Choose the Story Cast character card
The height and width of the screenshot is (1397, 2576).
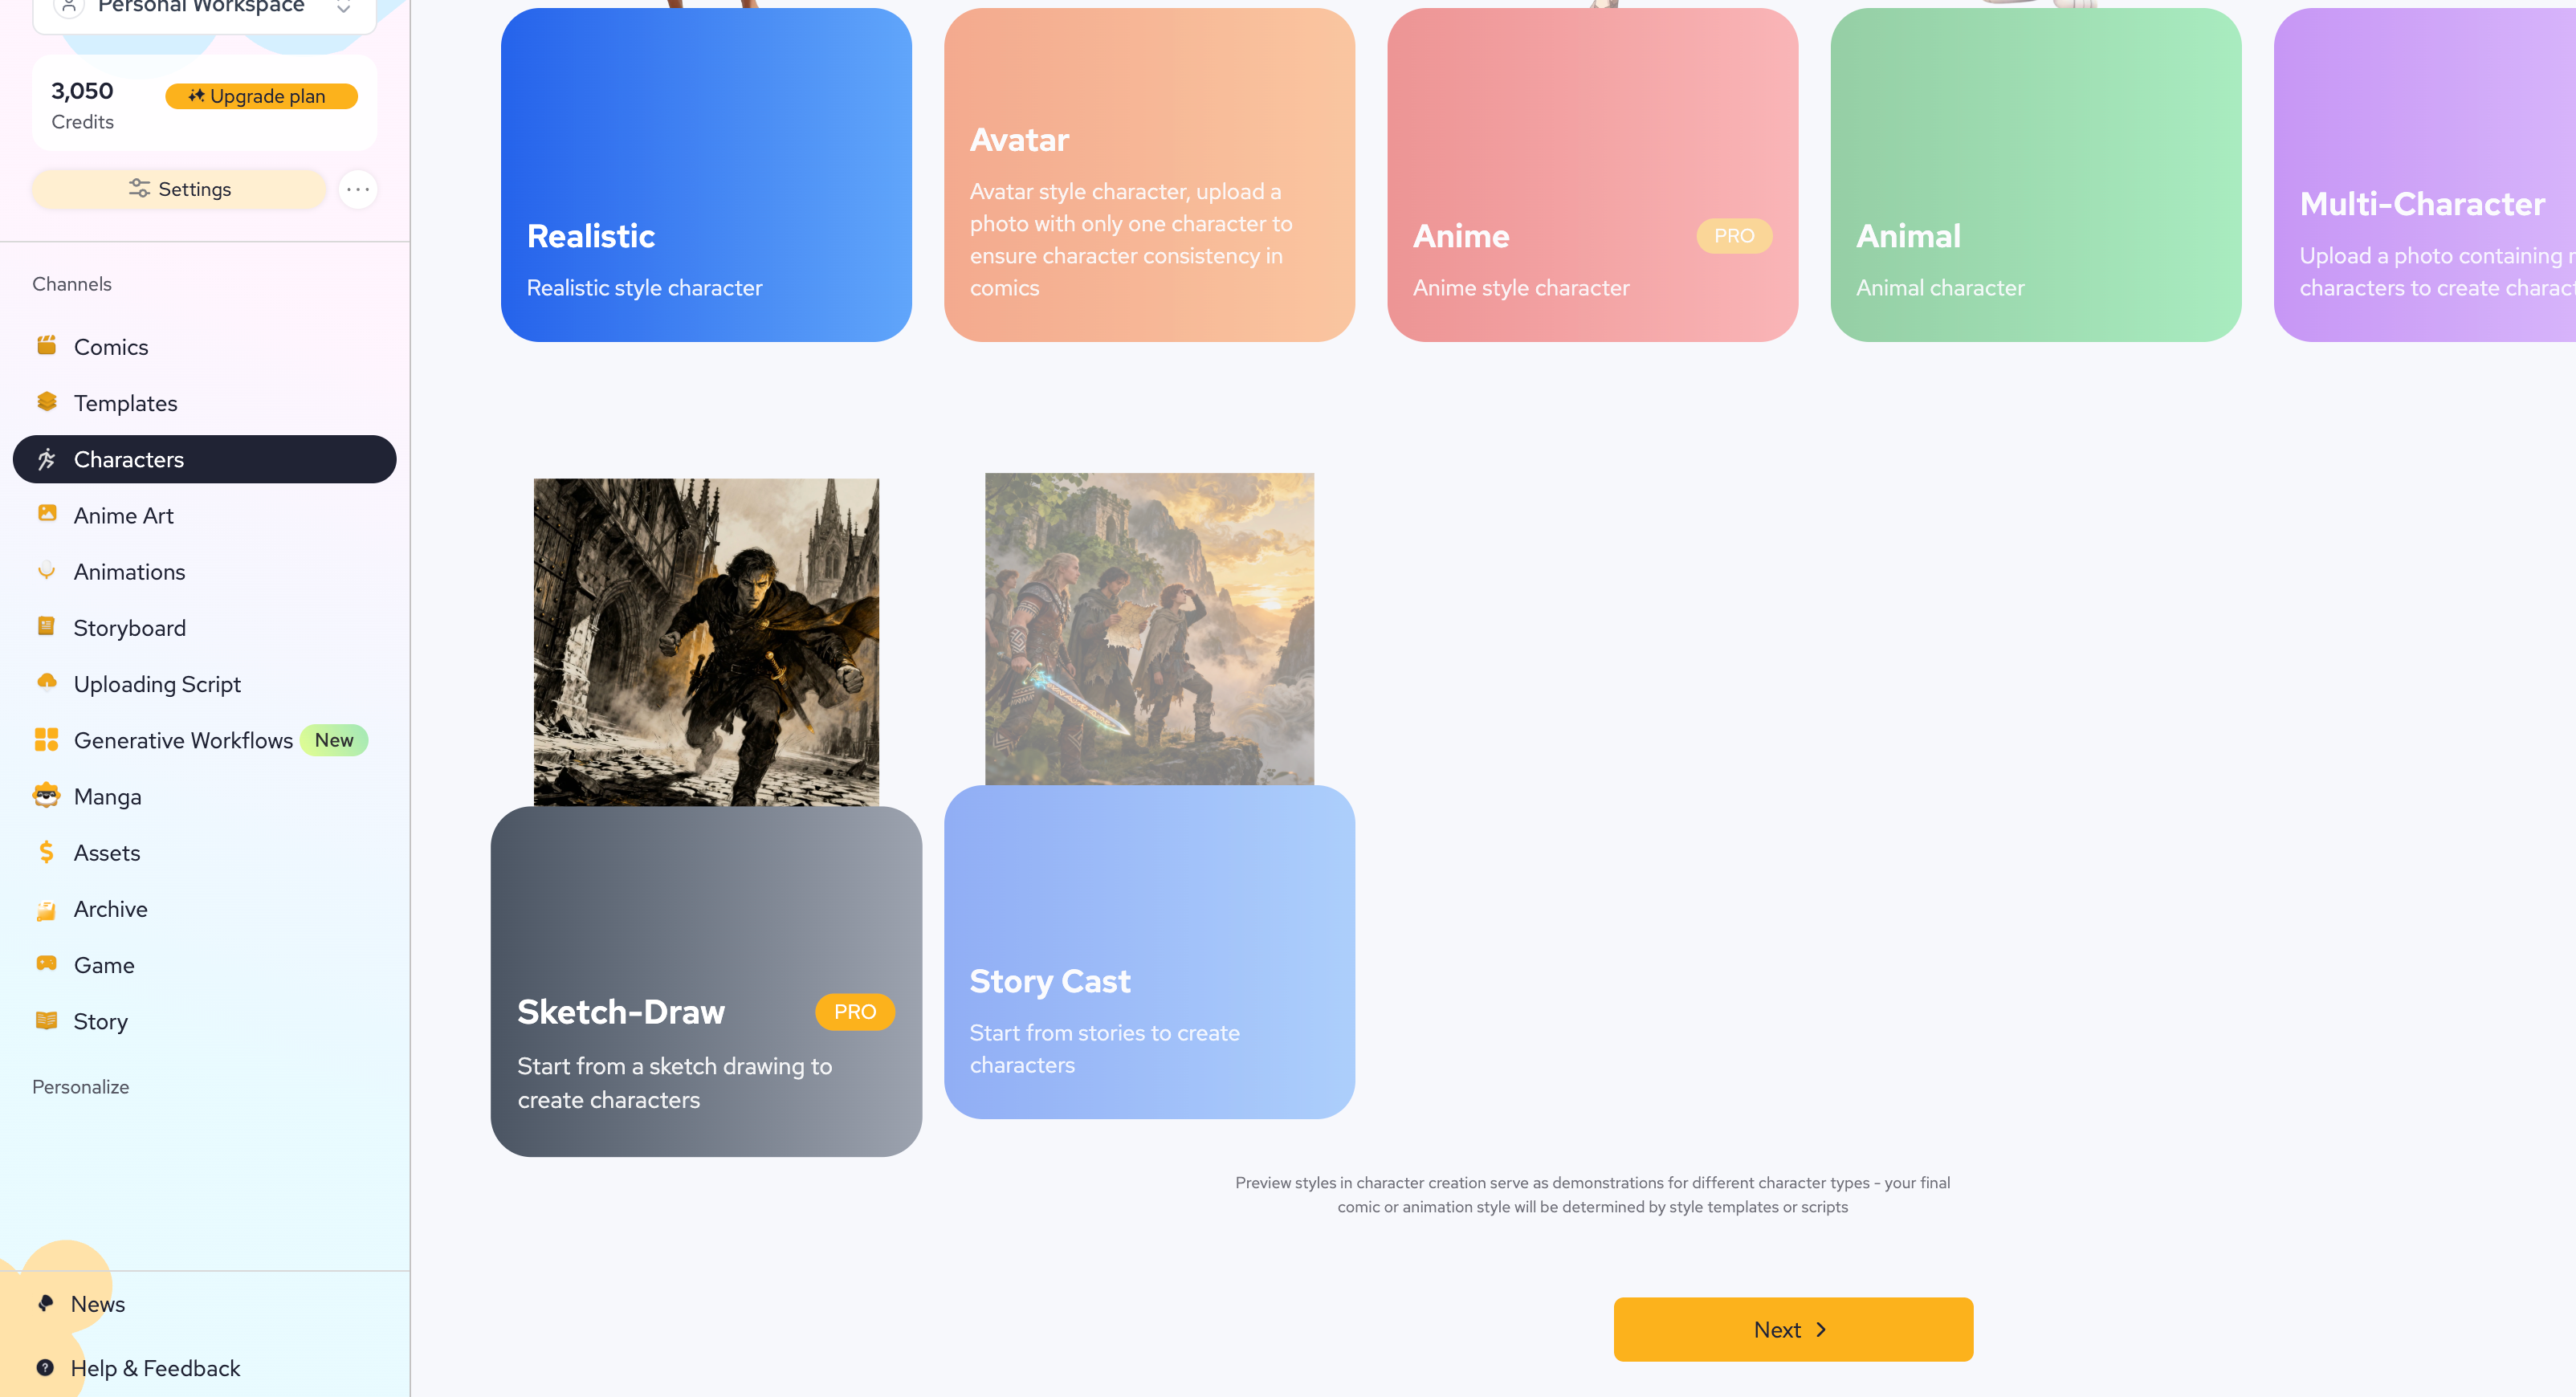pos(1149,951)
